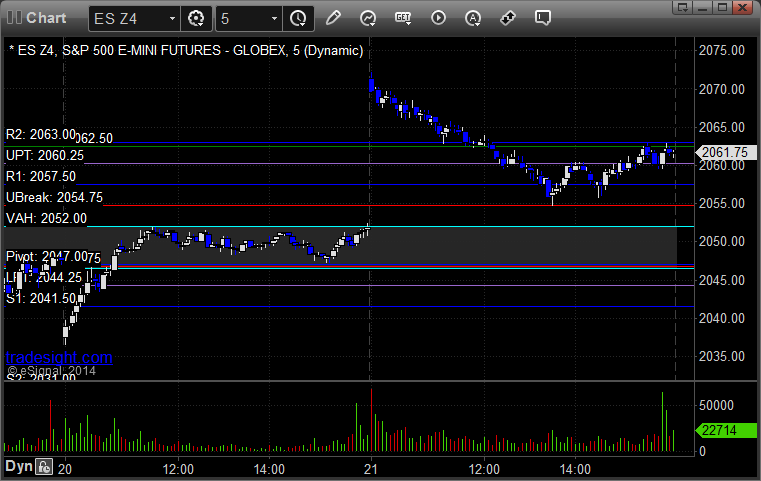Click the Dyn label on time axis

17,467
